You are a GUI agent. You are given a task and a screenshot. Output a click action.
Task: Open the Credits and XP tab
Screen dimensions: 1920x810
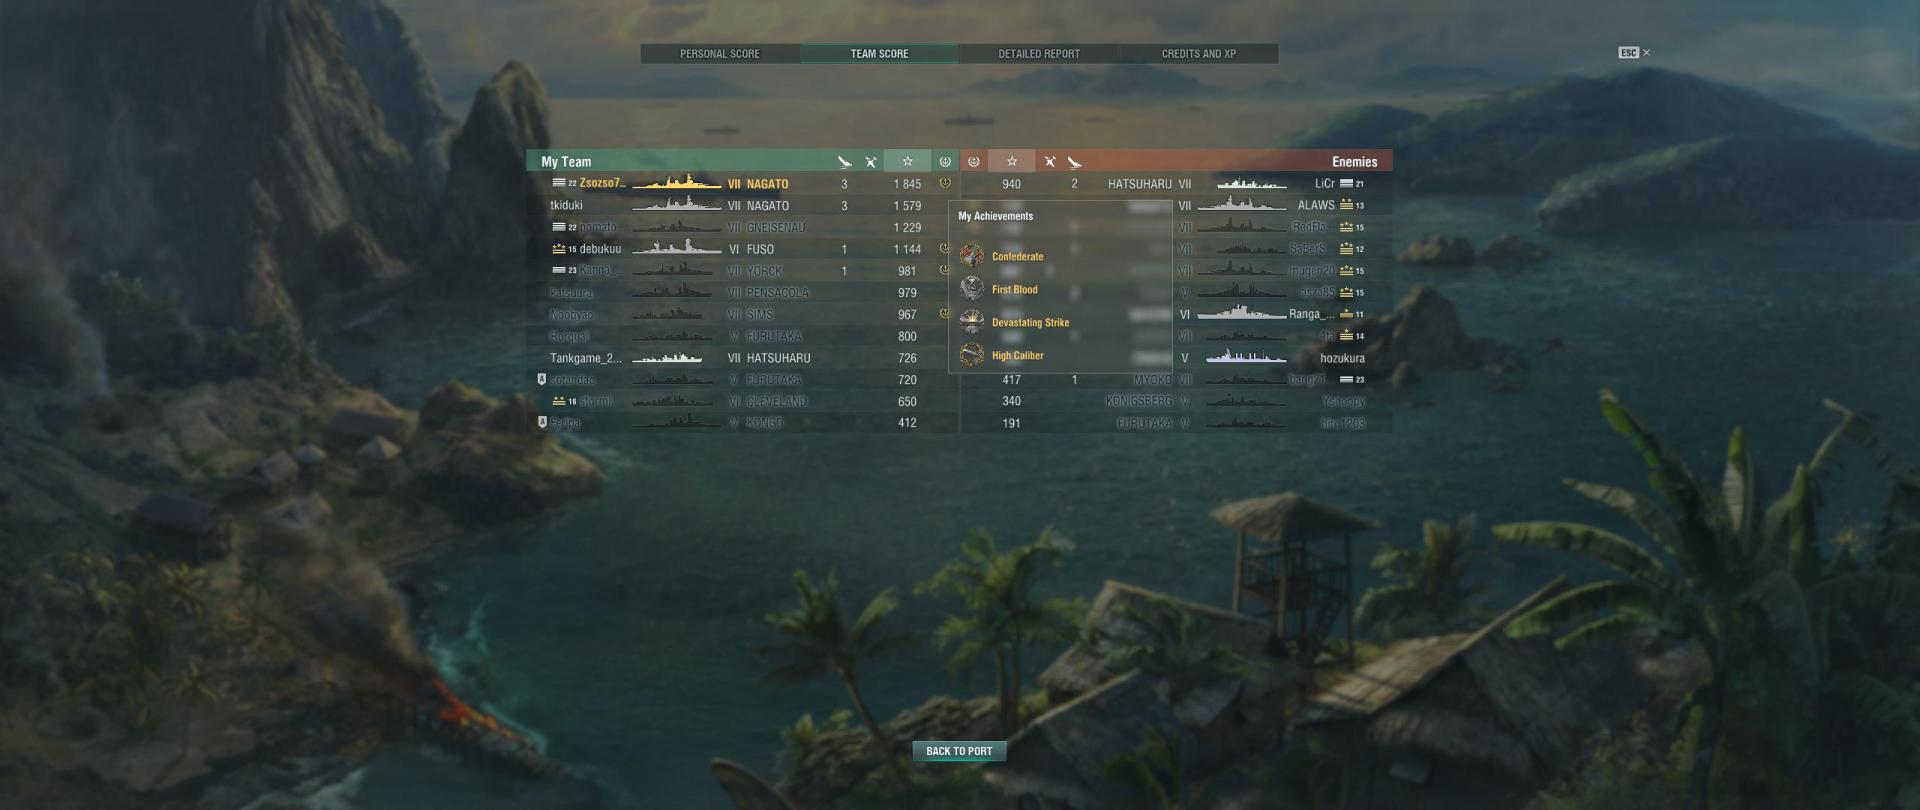(x=1198, y=54)
